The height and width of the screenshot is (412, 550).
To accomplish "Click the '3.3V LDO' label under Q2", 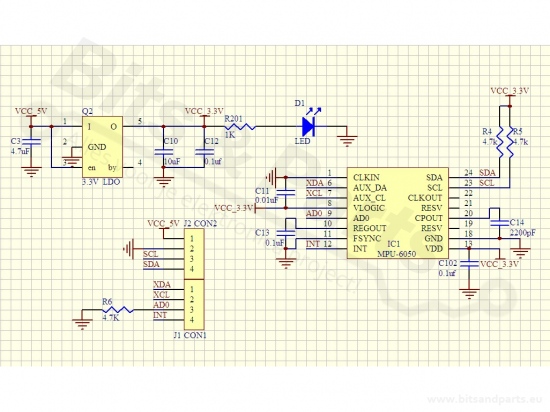I will click(101, 182).
